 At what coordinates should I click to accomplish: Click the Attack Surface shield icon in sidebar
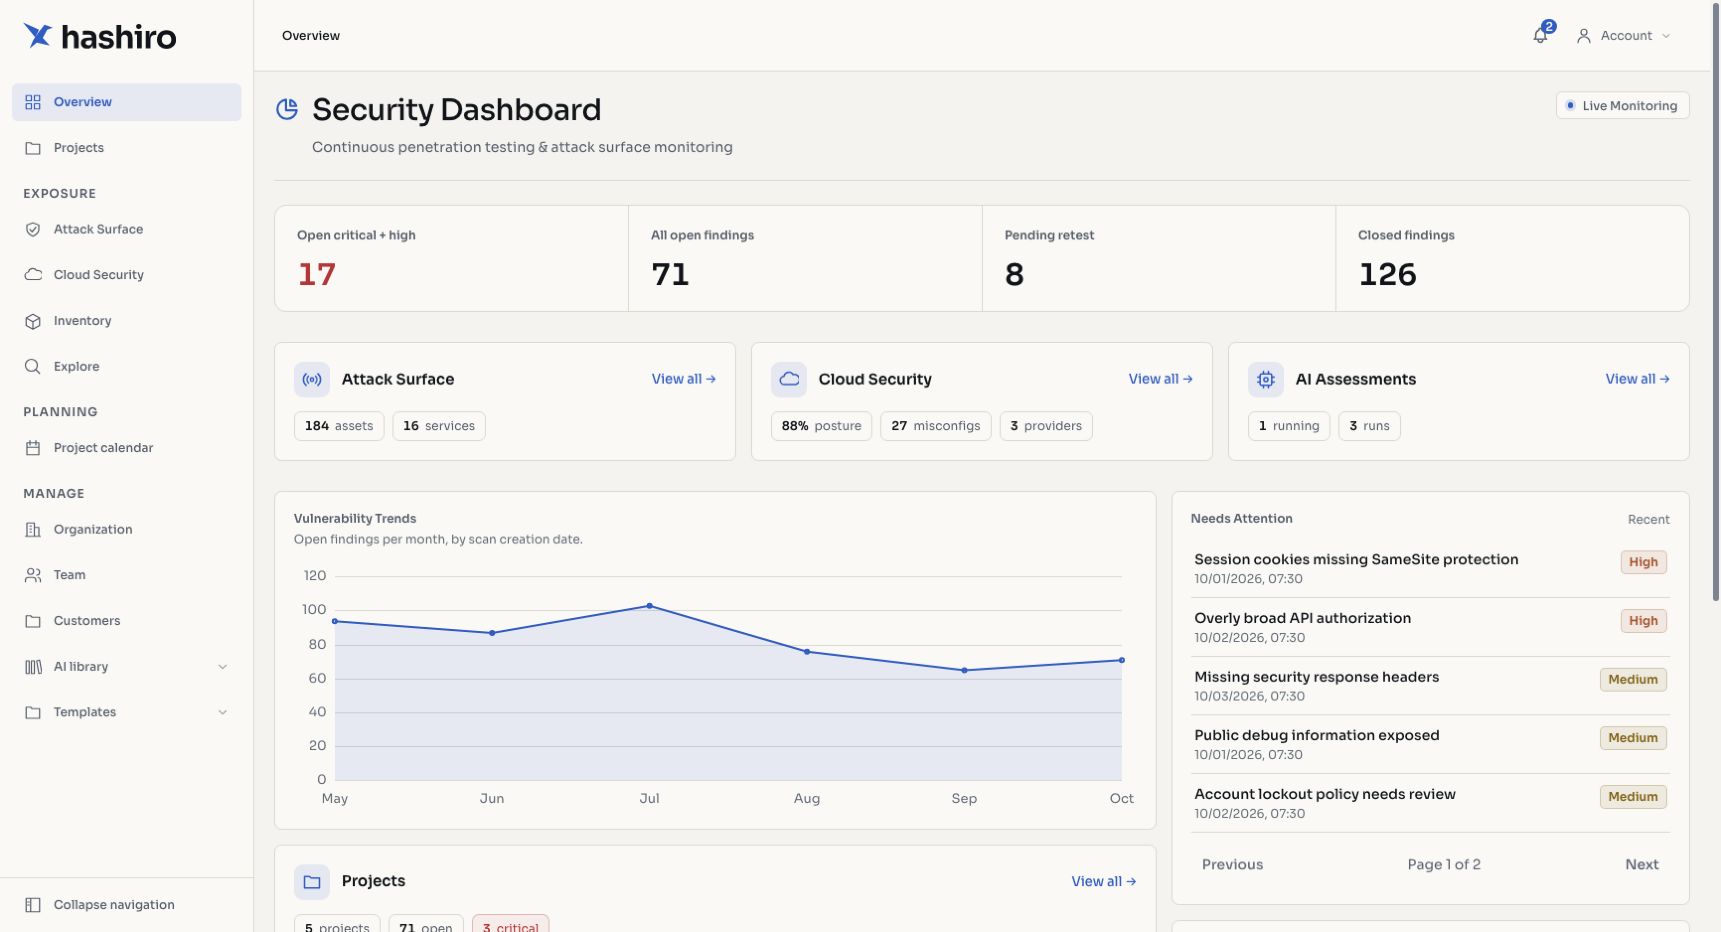click(33, 229)
